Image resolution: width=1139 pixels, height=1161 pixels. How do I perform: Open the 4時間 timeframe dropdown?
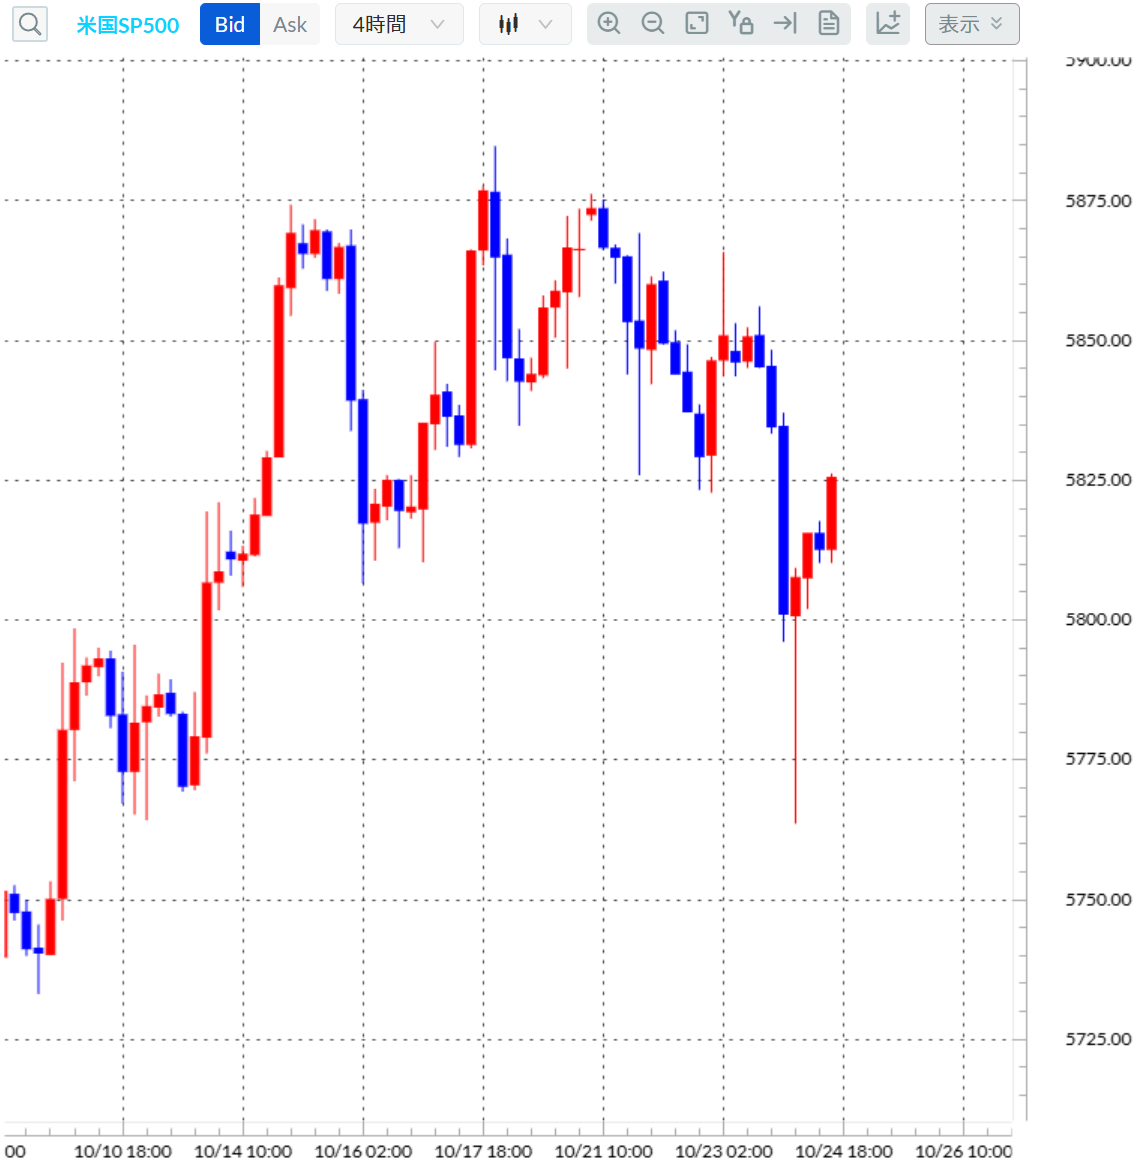(x=399, y=24)
